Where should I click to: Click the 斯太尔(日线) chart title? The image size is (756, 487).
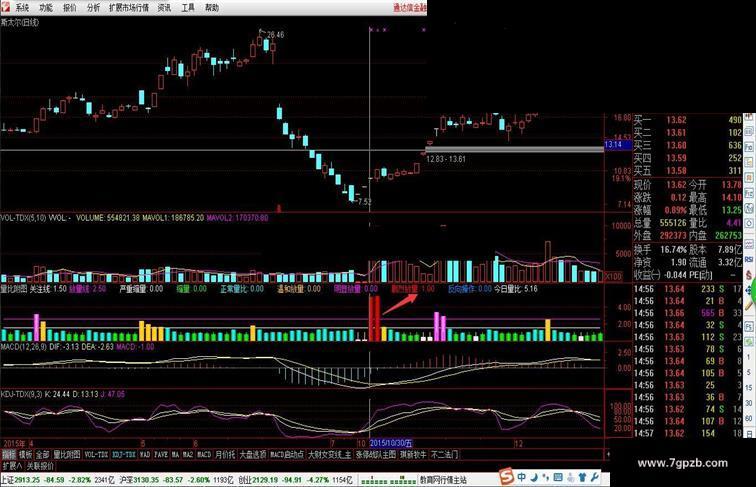click(x=20, y=22)
